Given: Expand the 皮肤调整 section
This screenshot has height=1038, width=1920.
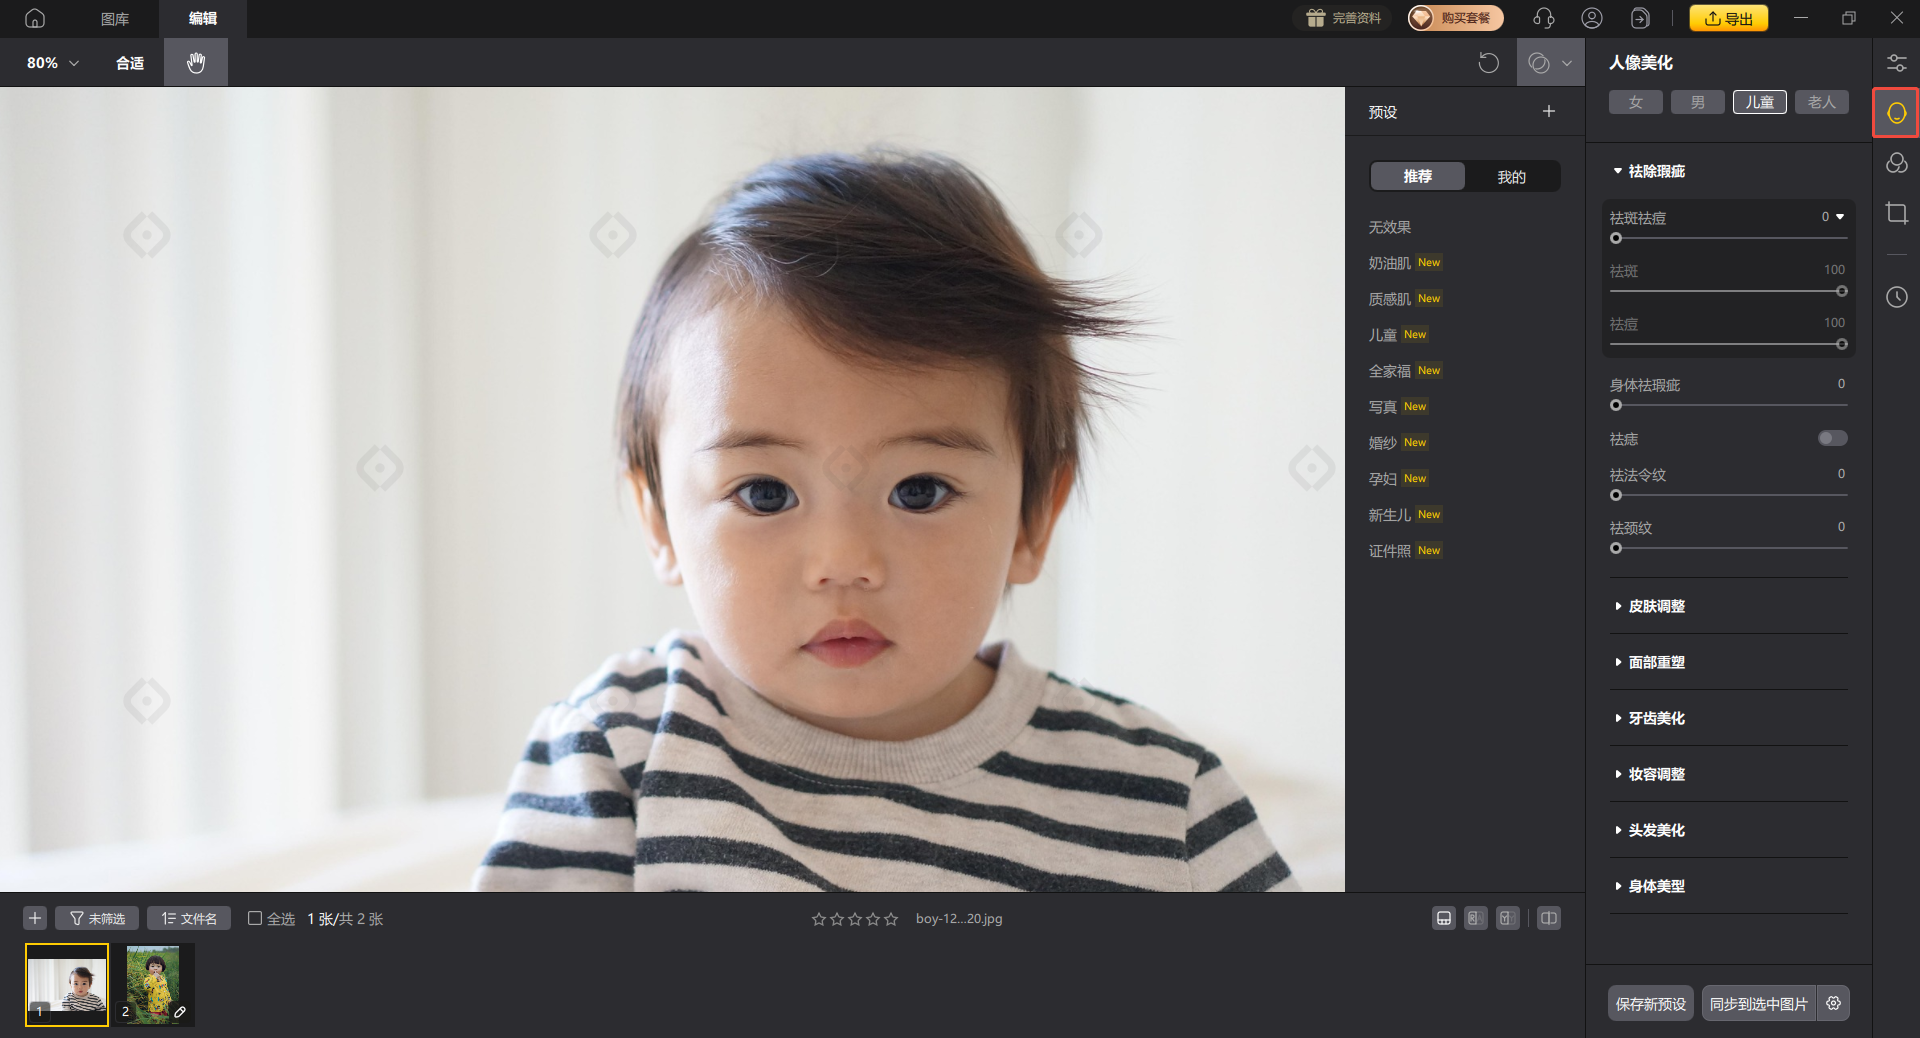Looking at the screenshot, I should point(1656,606).
